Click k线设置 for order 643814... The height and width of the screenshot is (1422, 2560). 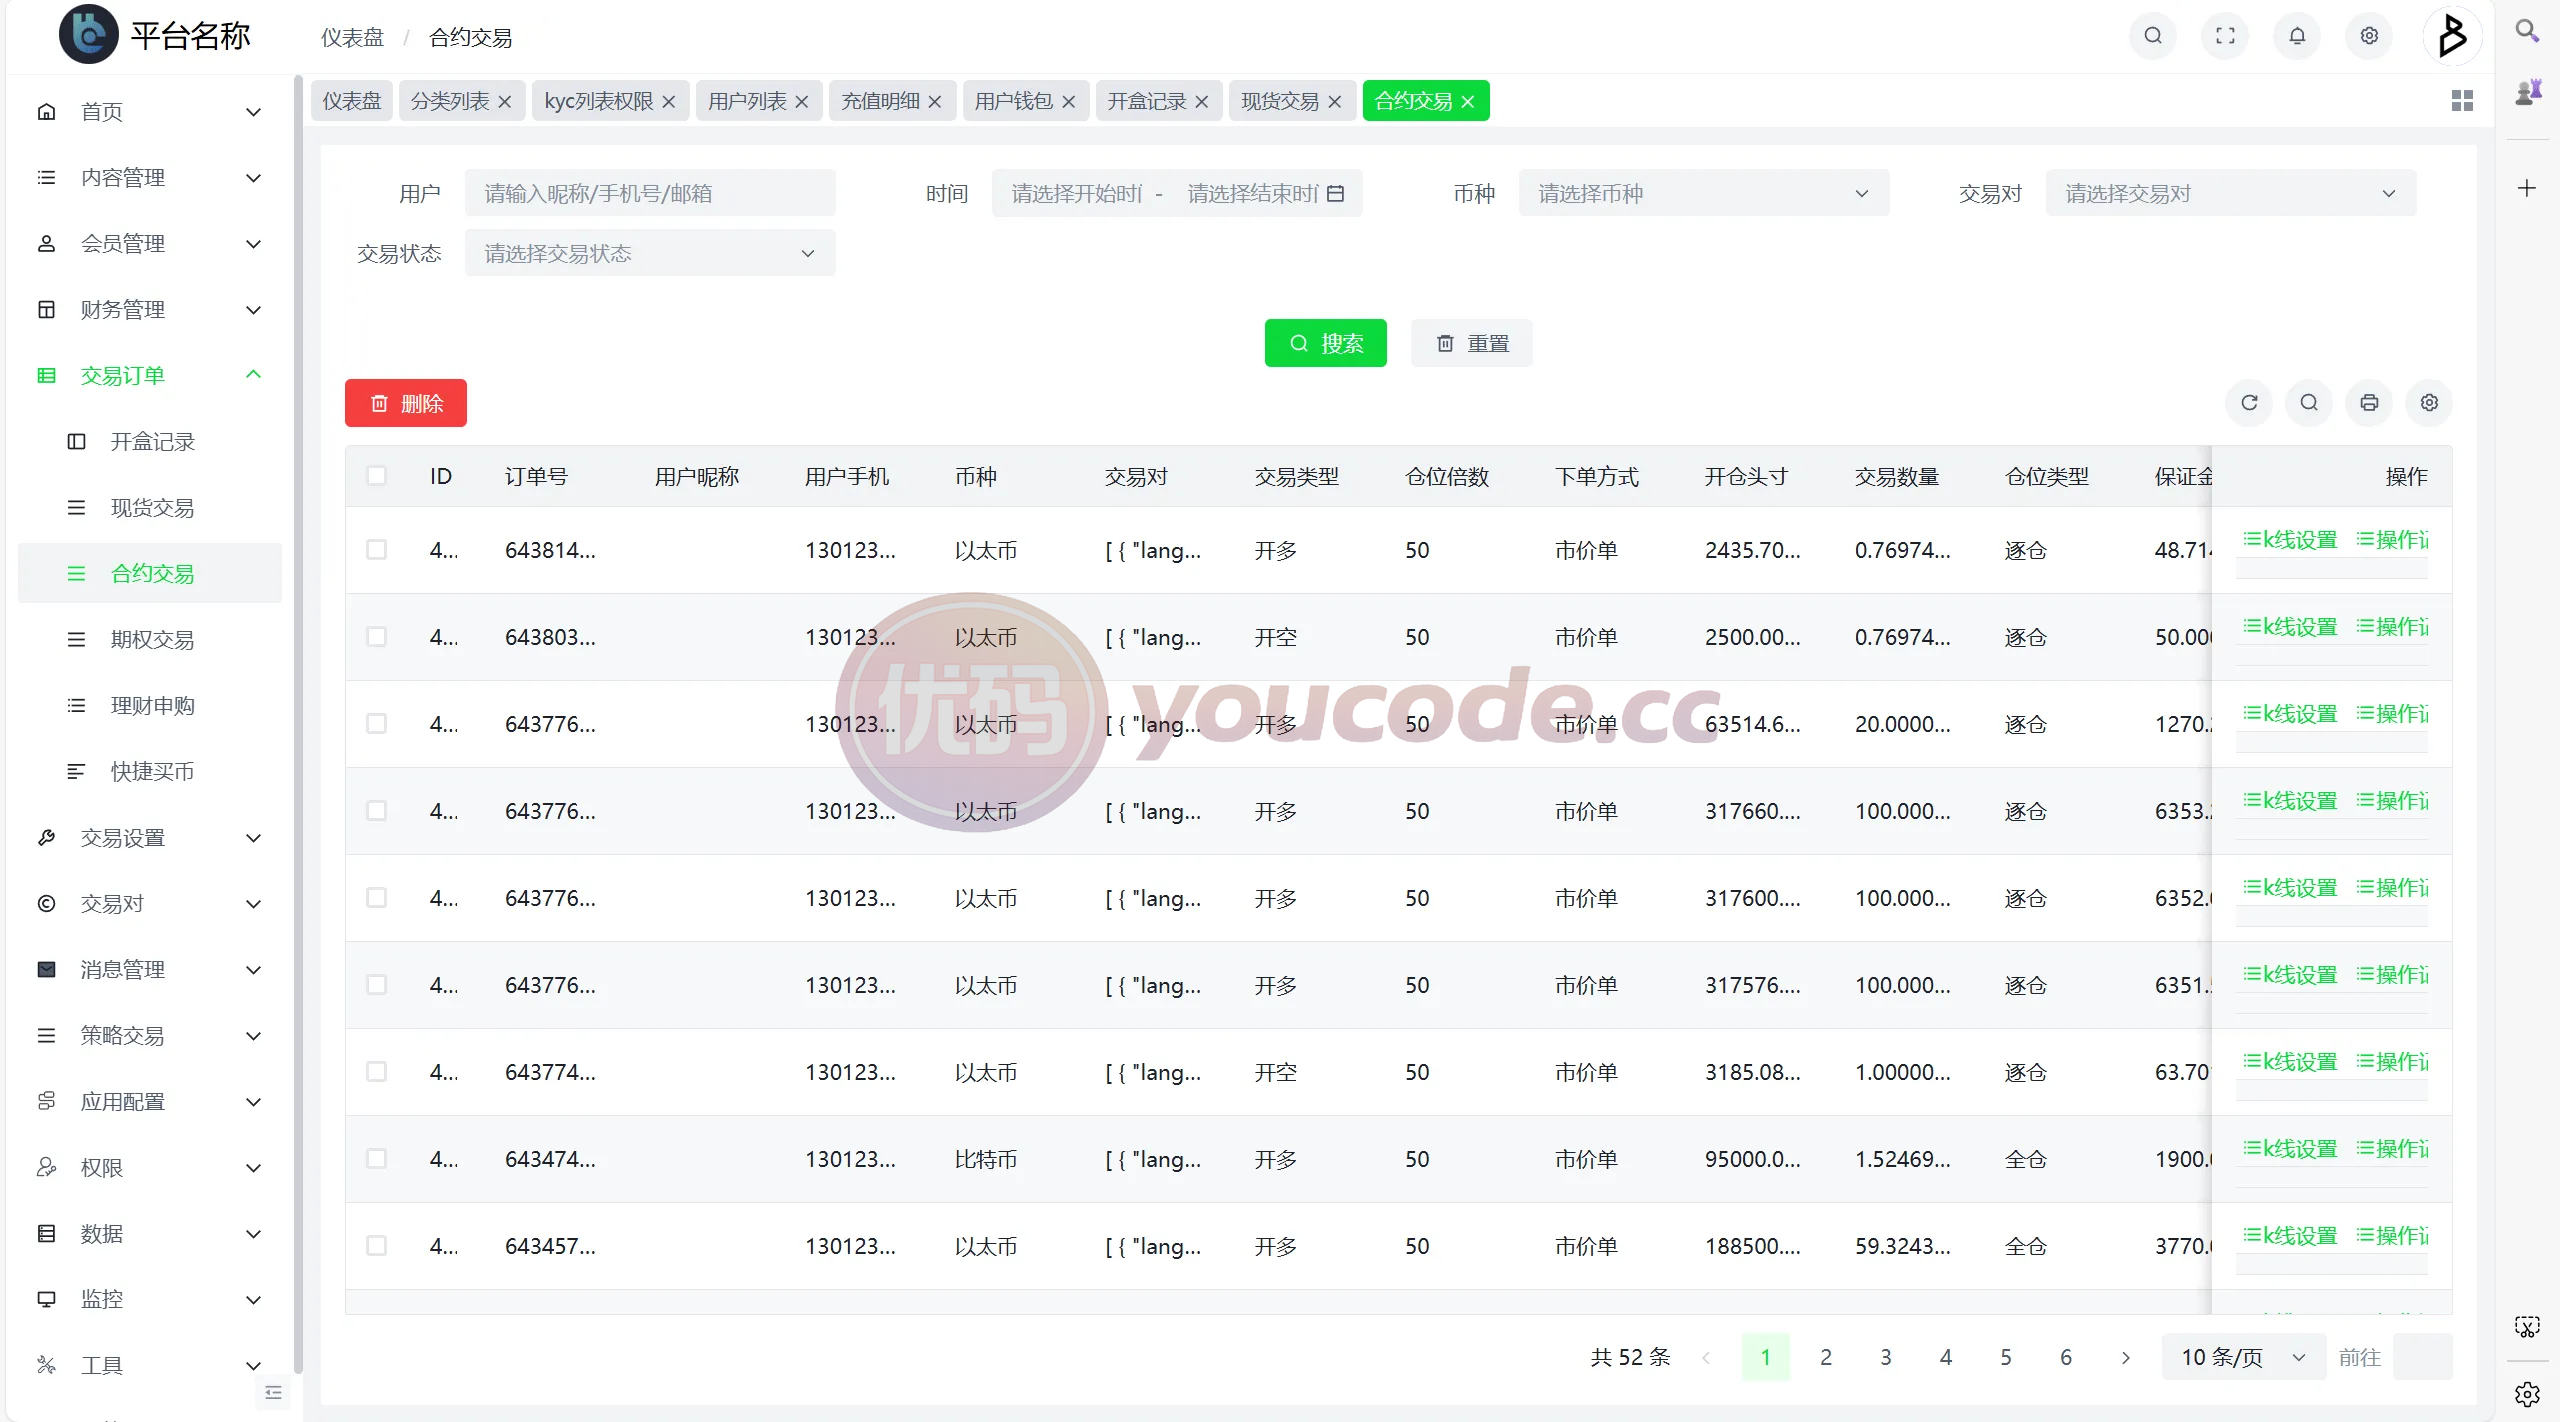(x=2290, y=540)
